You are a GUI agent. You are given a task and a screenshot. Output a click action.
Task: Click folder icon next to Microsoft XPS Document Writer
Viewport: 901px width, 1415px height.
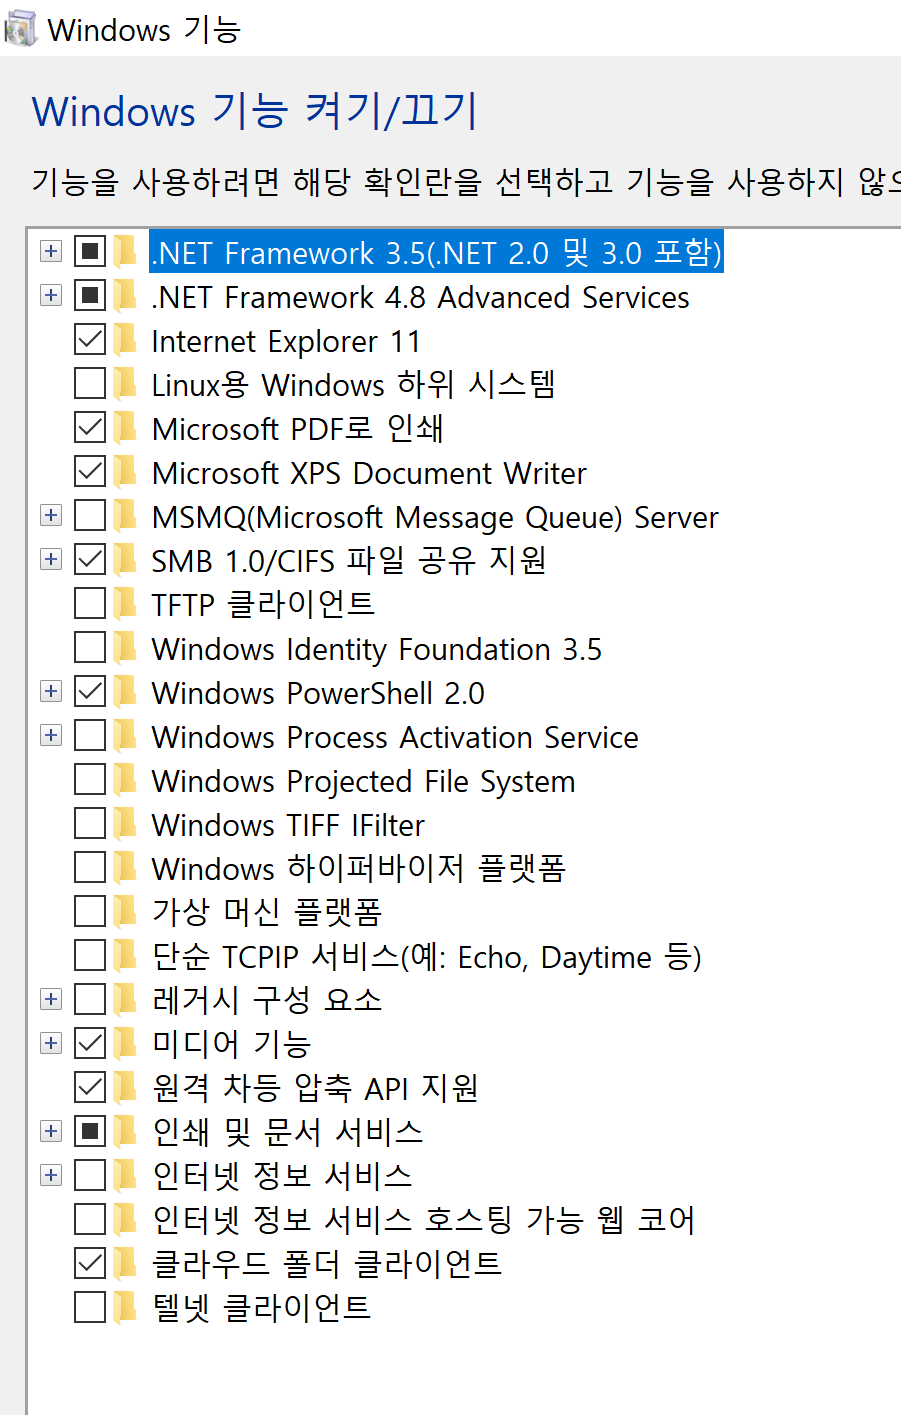coord(125,472)
